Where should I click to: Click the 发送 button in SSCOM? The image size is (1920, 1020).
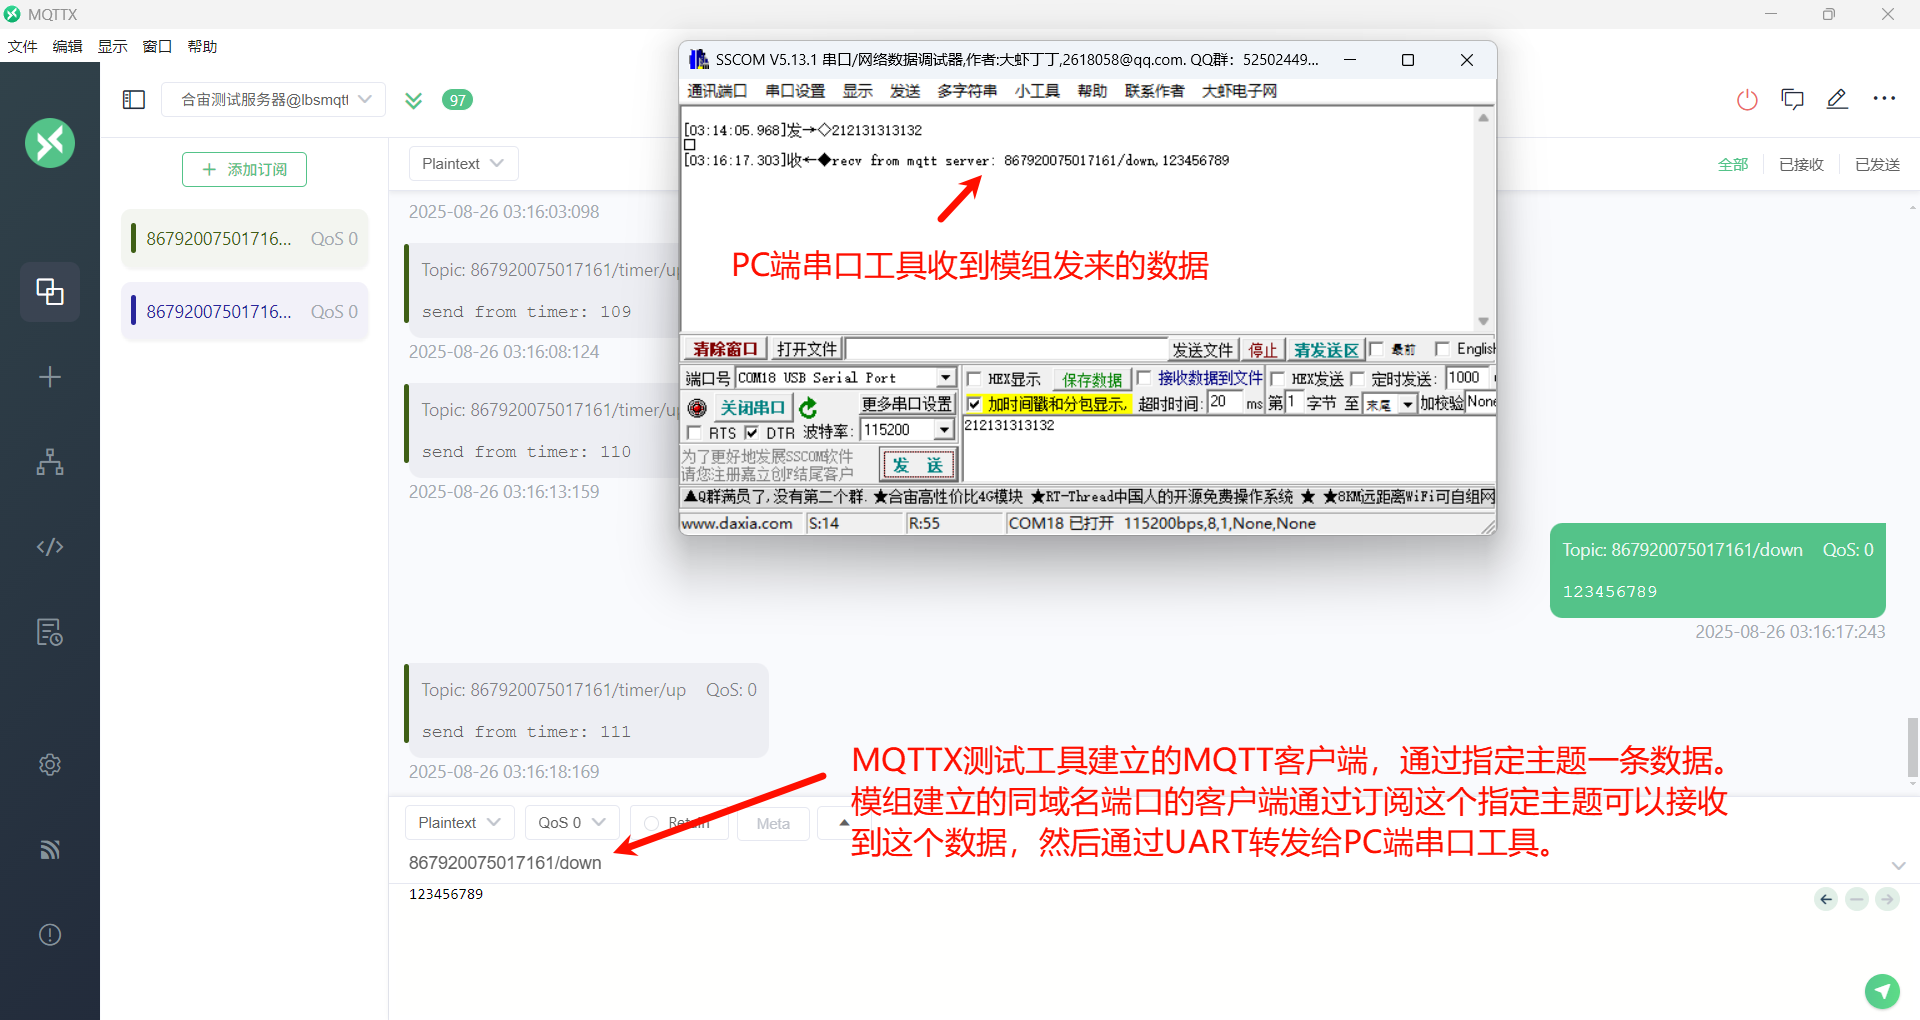918,465
